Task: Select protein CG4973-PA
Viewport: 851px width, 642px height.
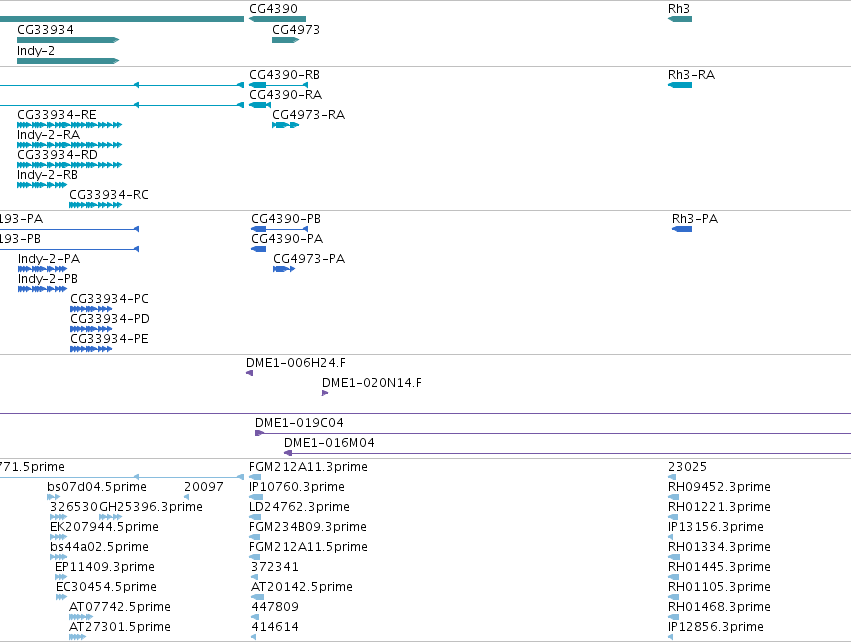Action: coord(284,270)
